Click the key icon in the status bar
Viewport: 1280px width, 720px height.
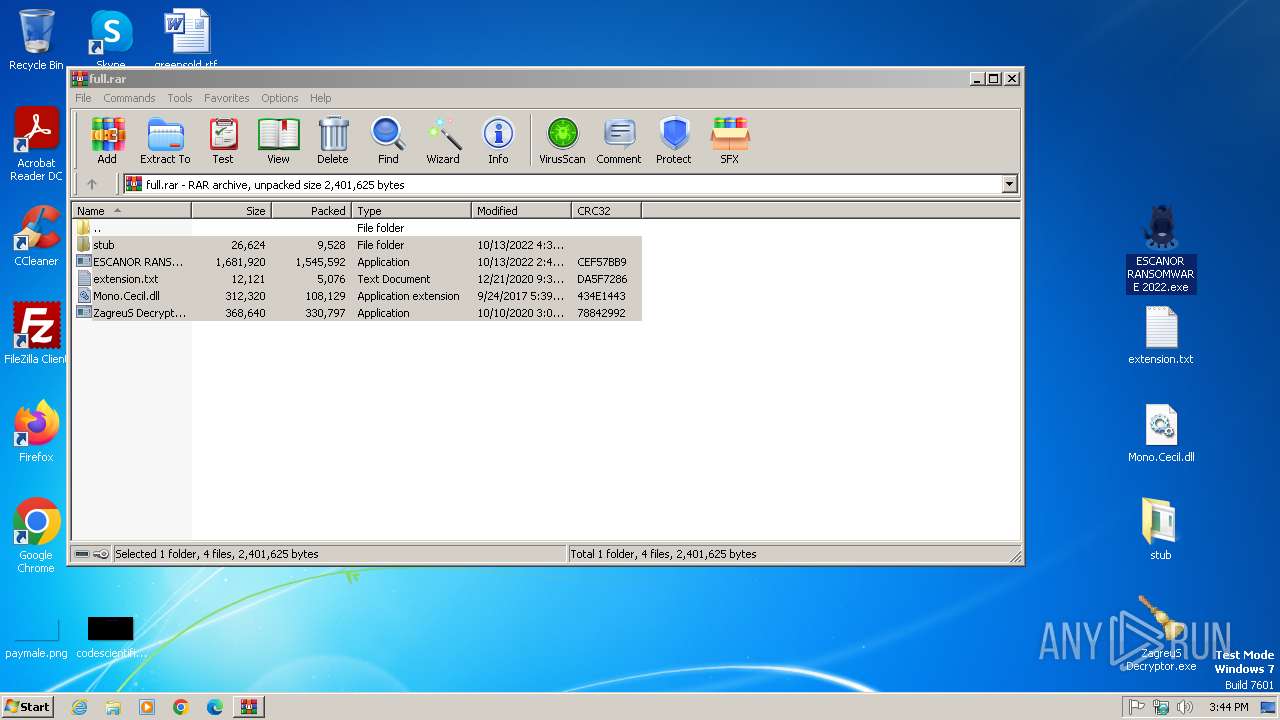click(x=101, y=554)
